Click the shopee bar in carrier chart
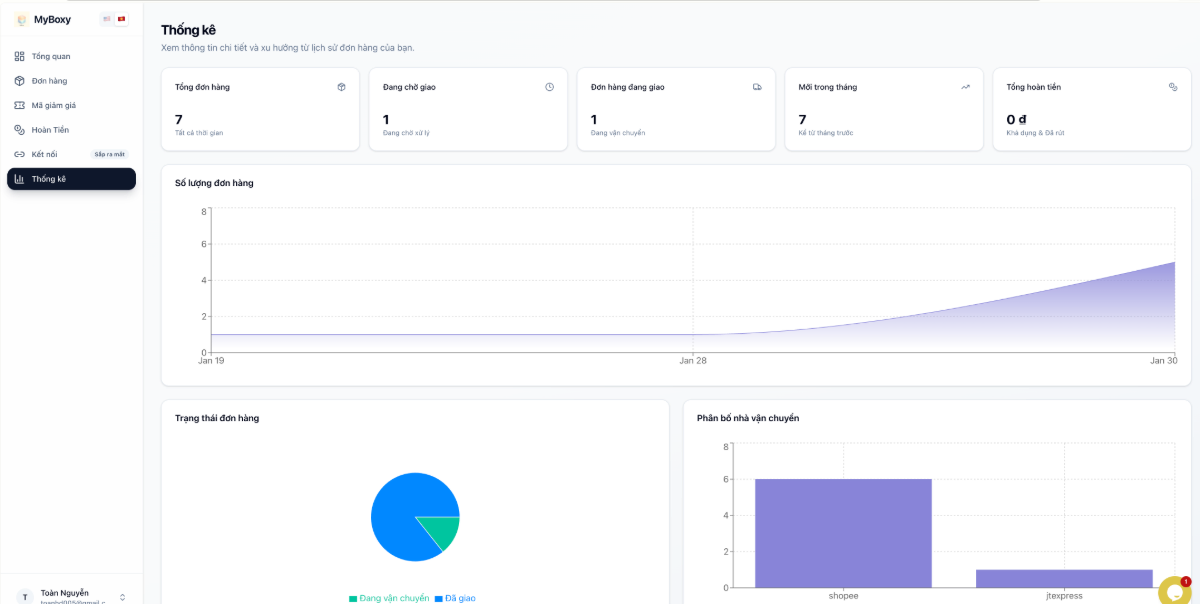 click(x=843, y=533)
